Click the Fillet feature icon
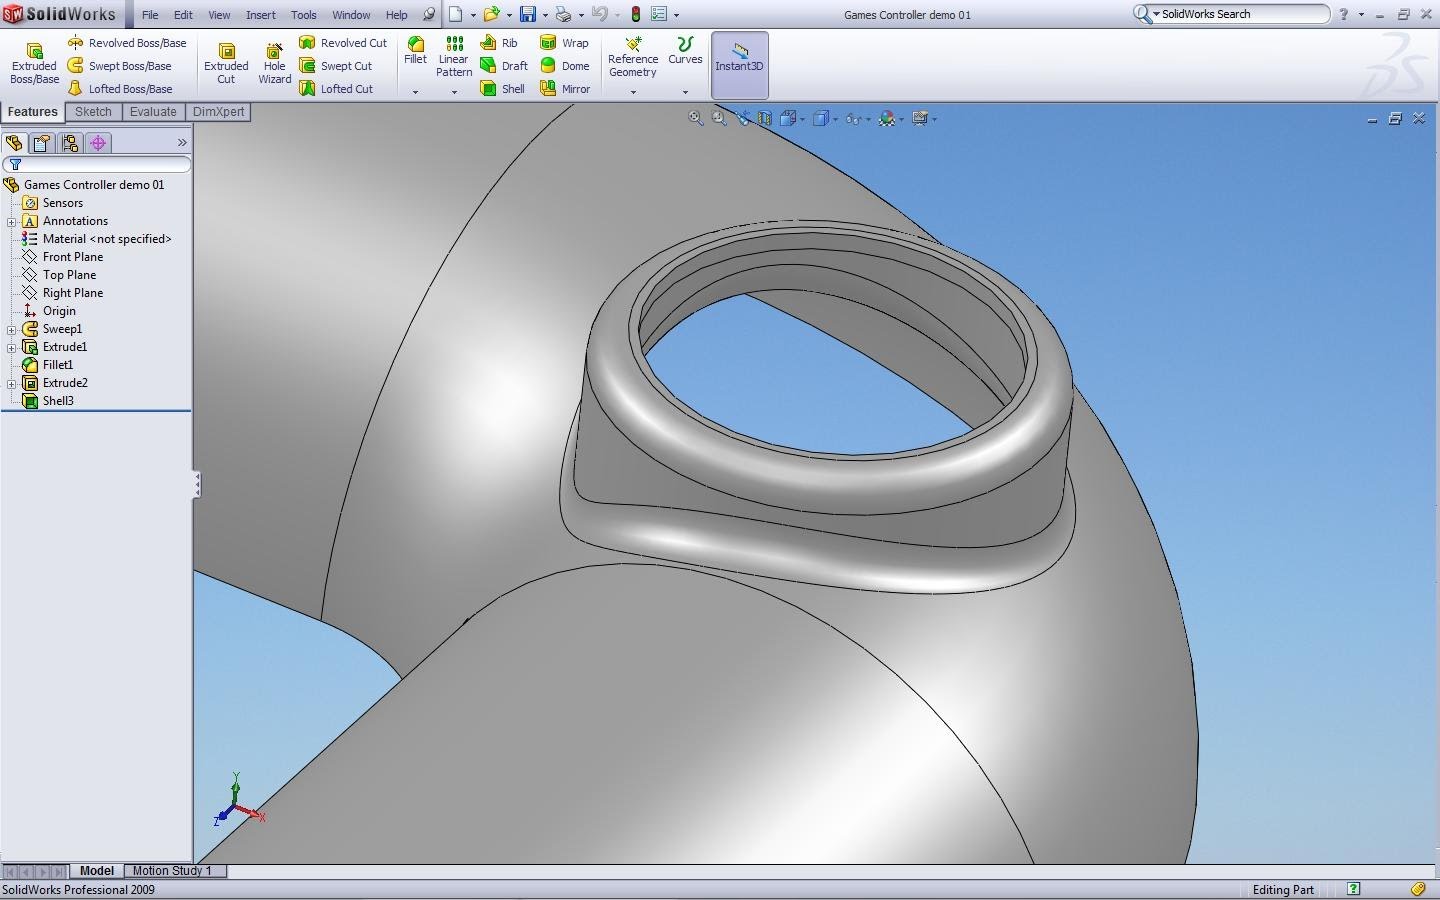This screenshot has width=1440, height=900. click(415, 50)
